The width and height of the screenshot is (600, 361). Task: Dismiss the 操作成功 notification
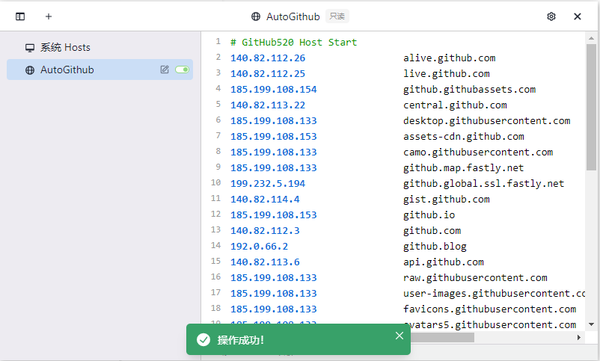(399, 336)
